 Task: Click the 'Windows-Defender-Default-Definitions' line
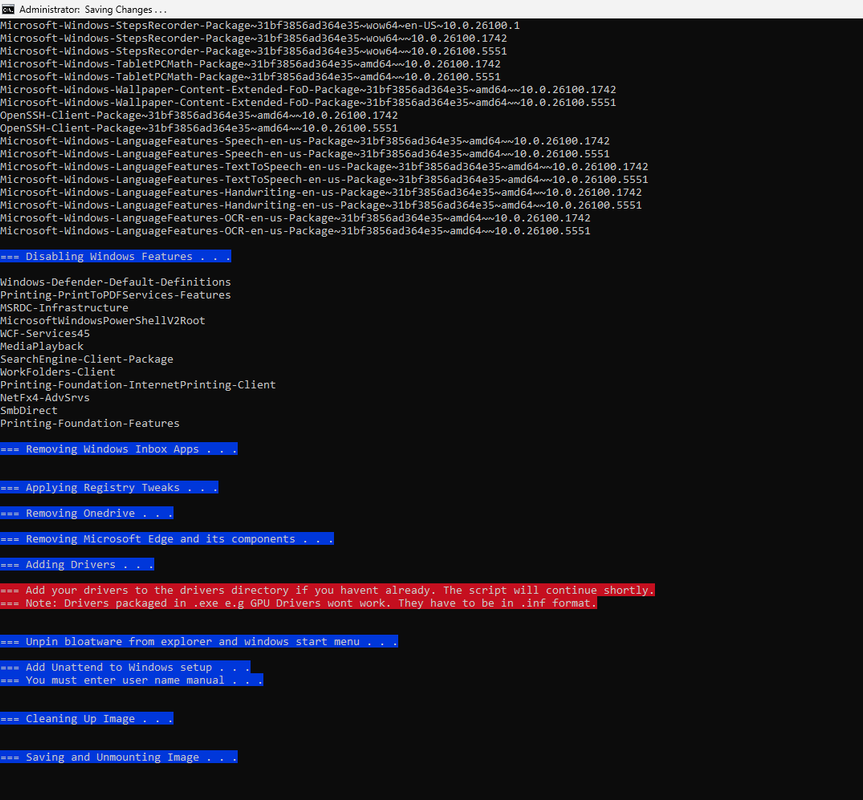coord(116,282)
